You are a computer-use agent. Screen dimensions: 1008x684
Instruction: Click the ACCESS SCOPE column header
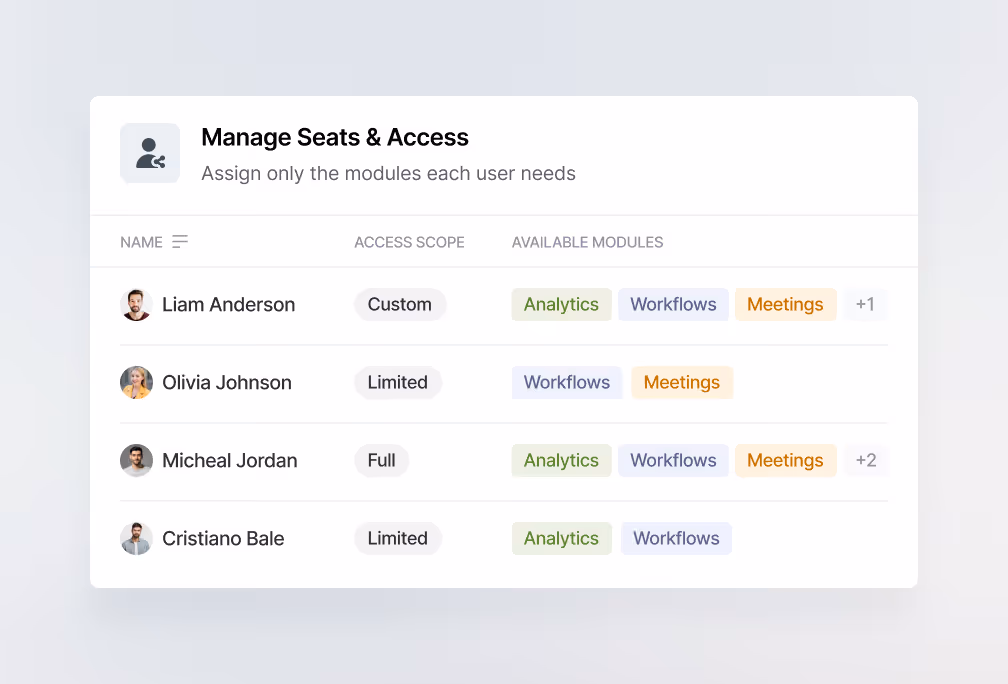pos(409,242)
